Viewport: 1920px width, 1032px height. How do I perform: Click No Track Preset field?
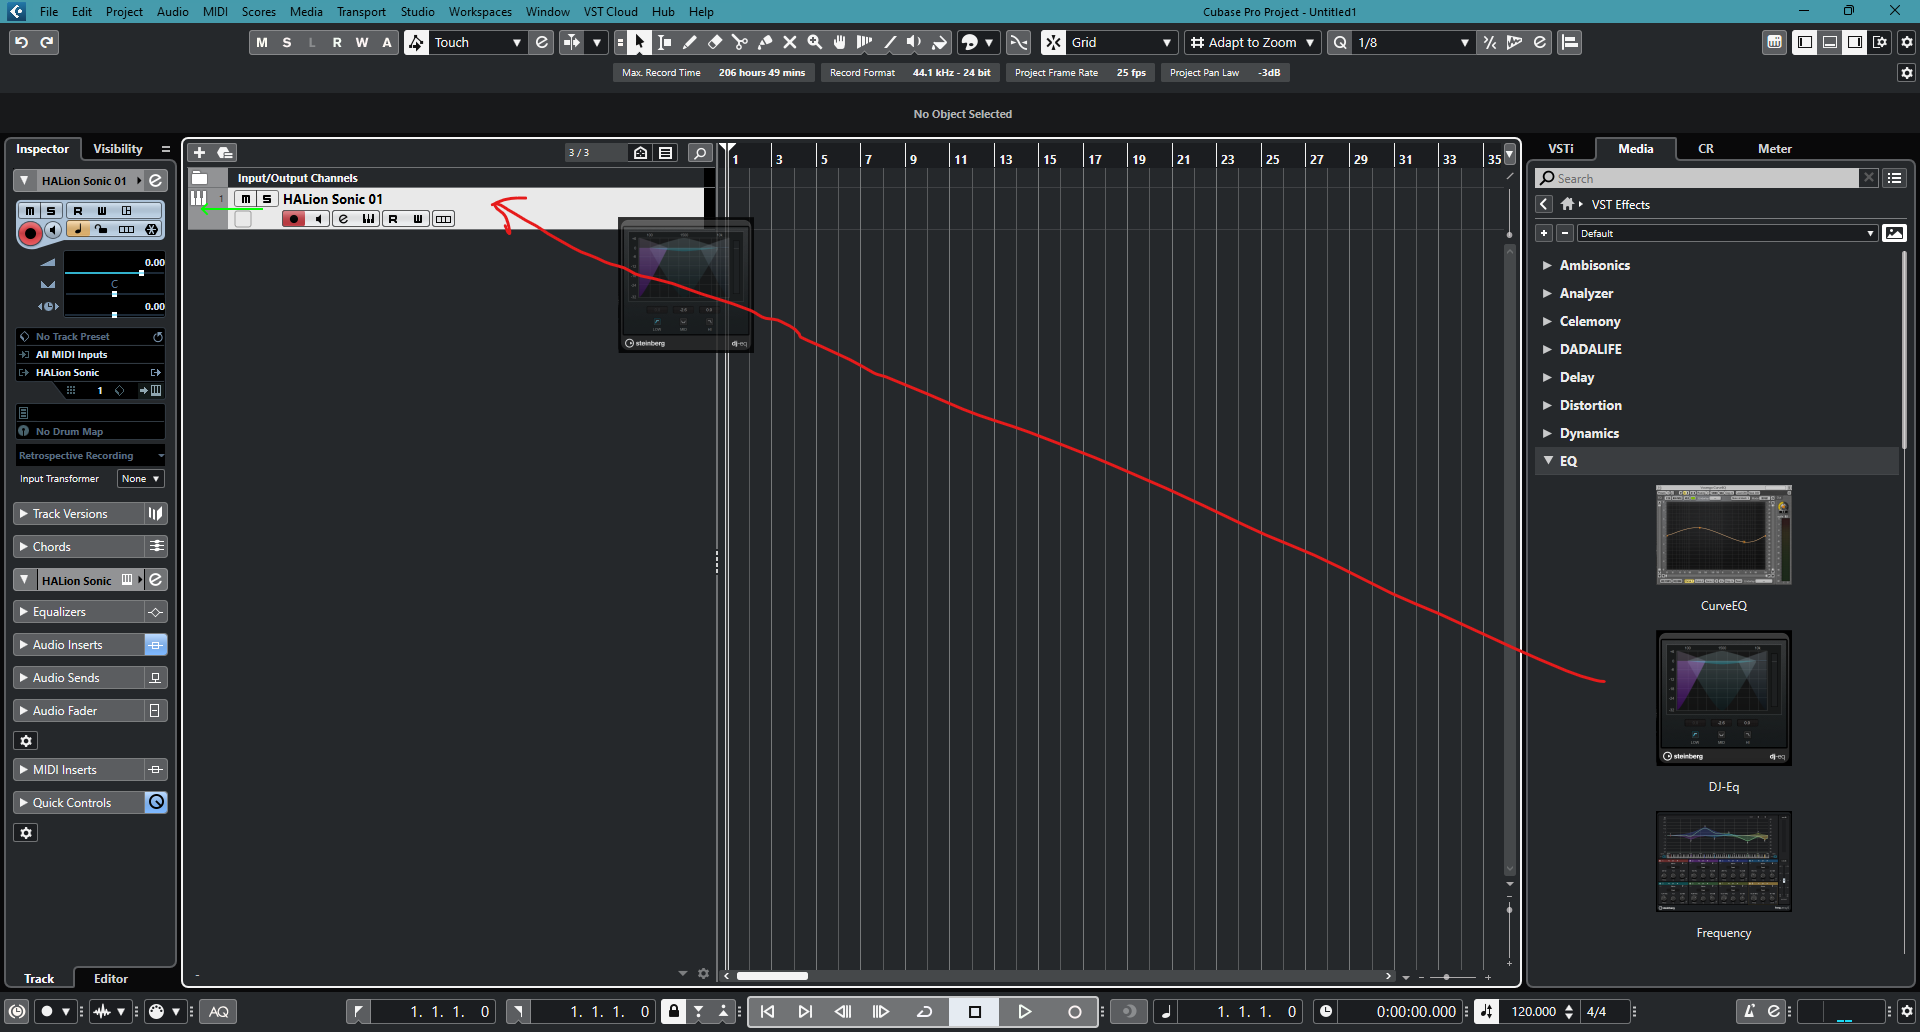coord(90,337)
